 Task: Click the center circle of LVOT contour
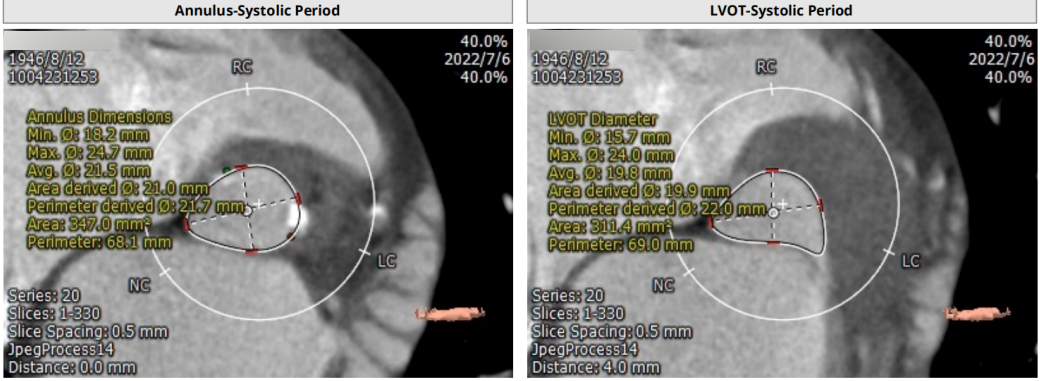click(773, 213)
